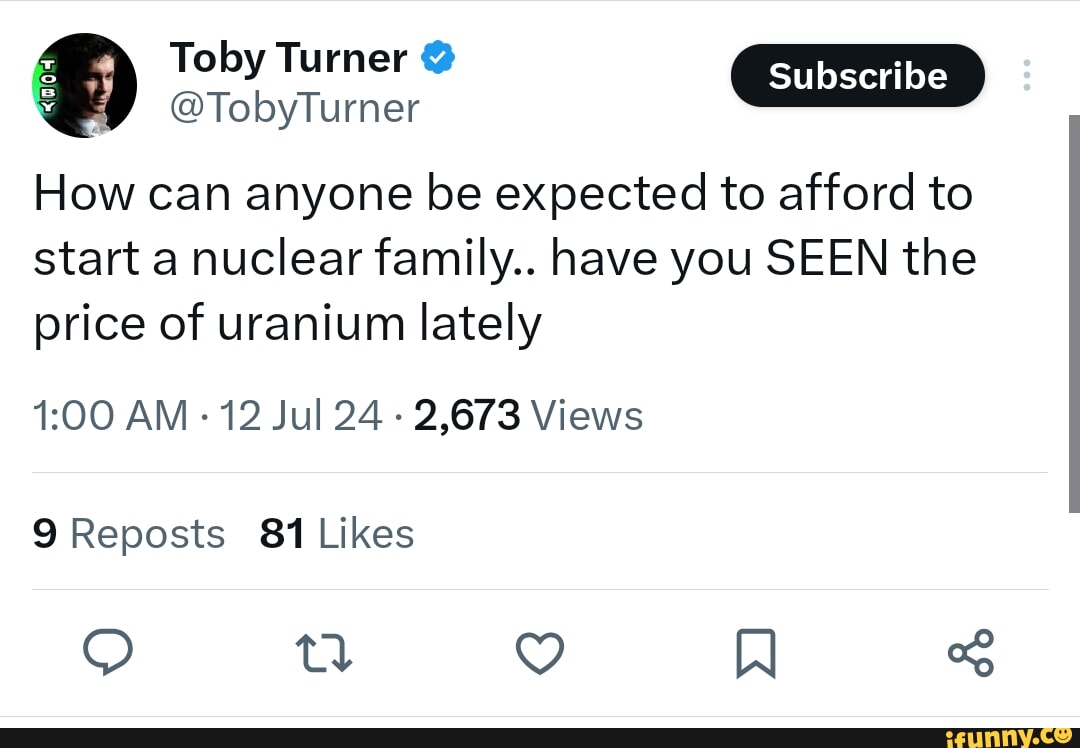Viewport: 1080px width, 748px height.
Task: Click the blue verified badge
Action: tap(438, 59)
